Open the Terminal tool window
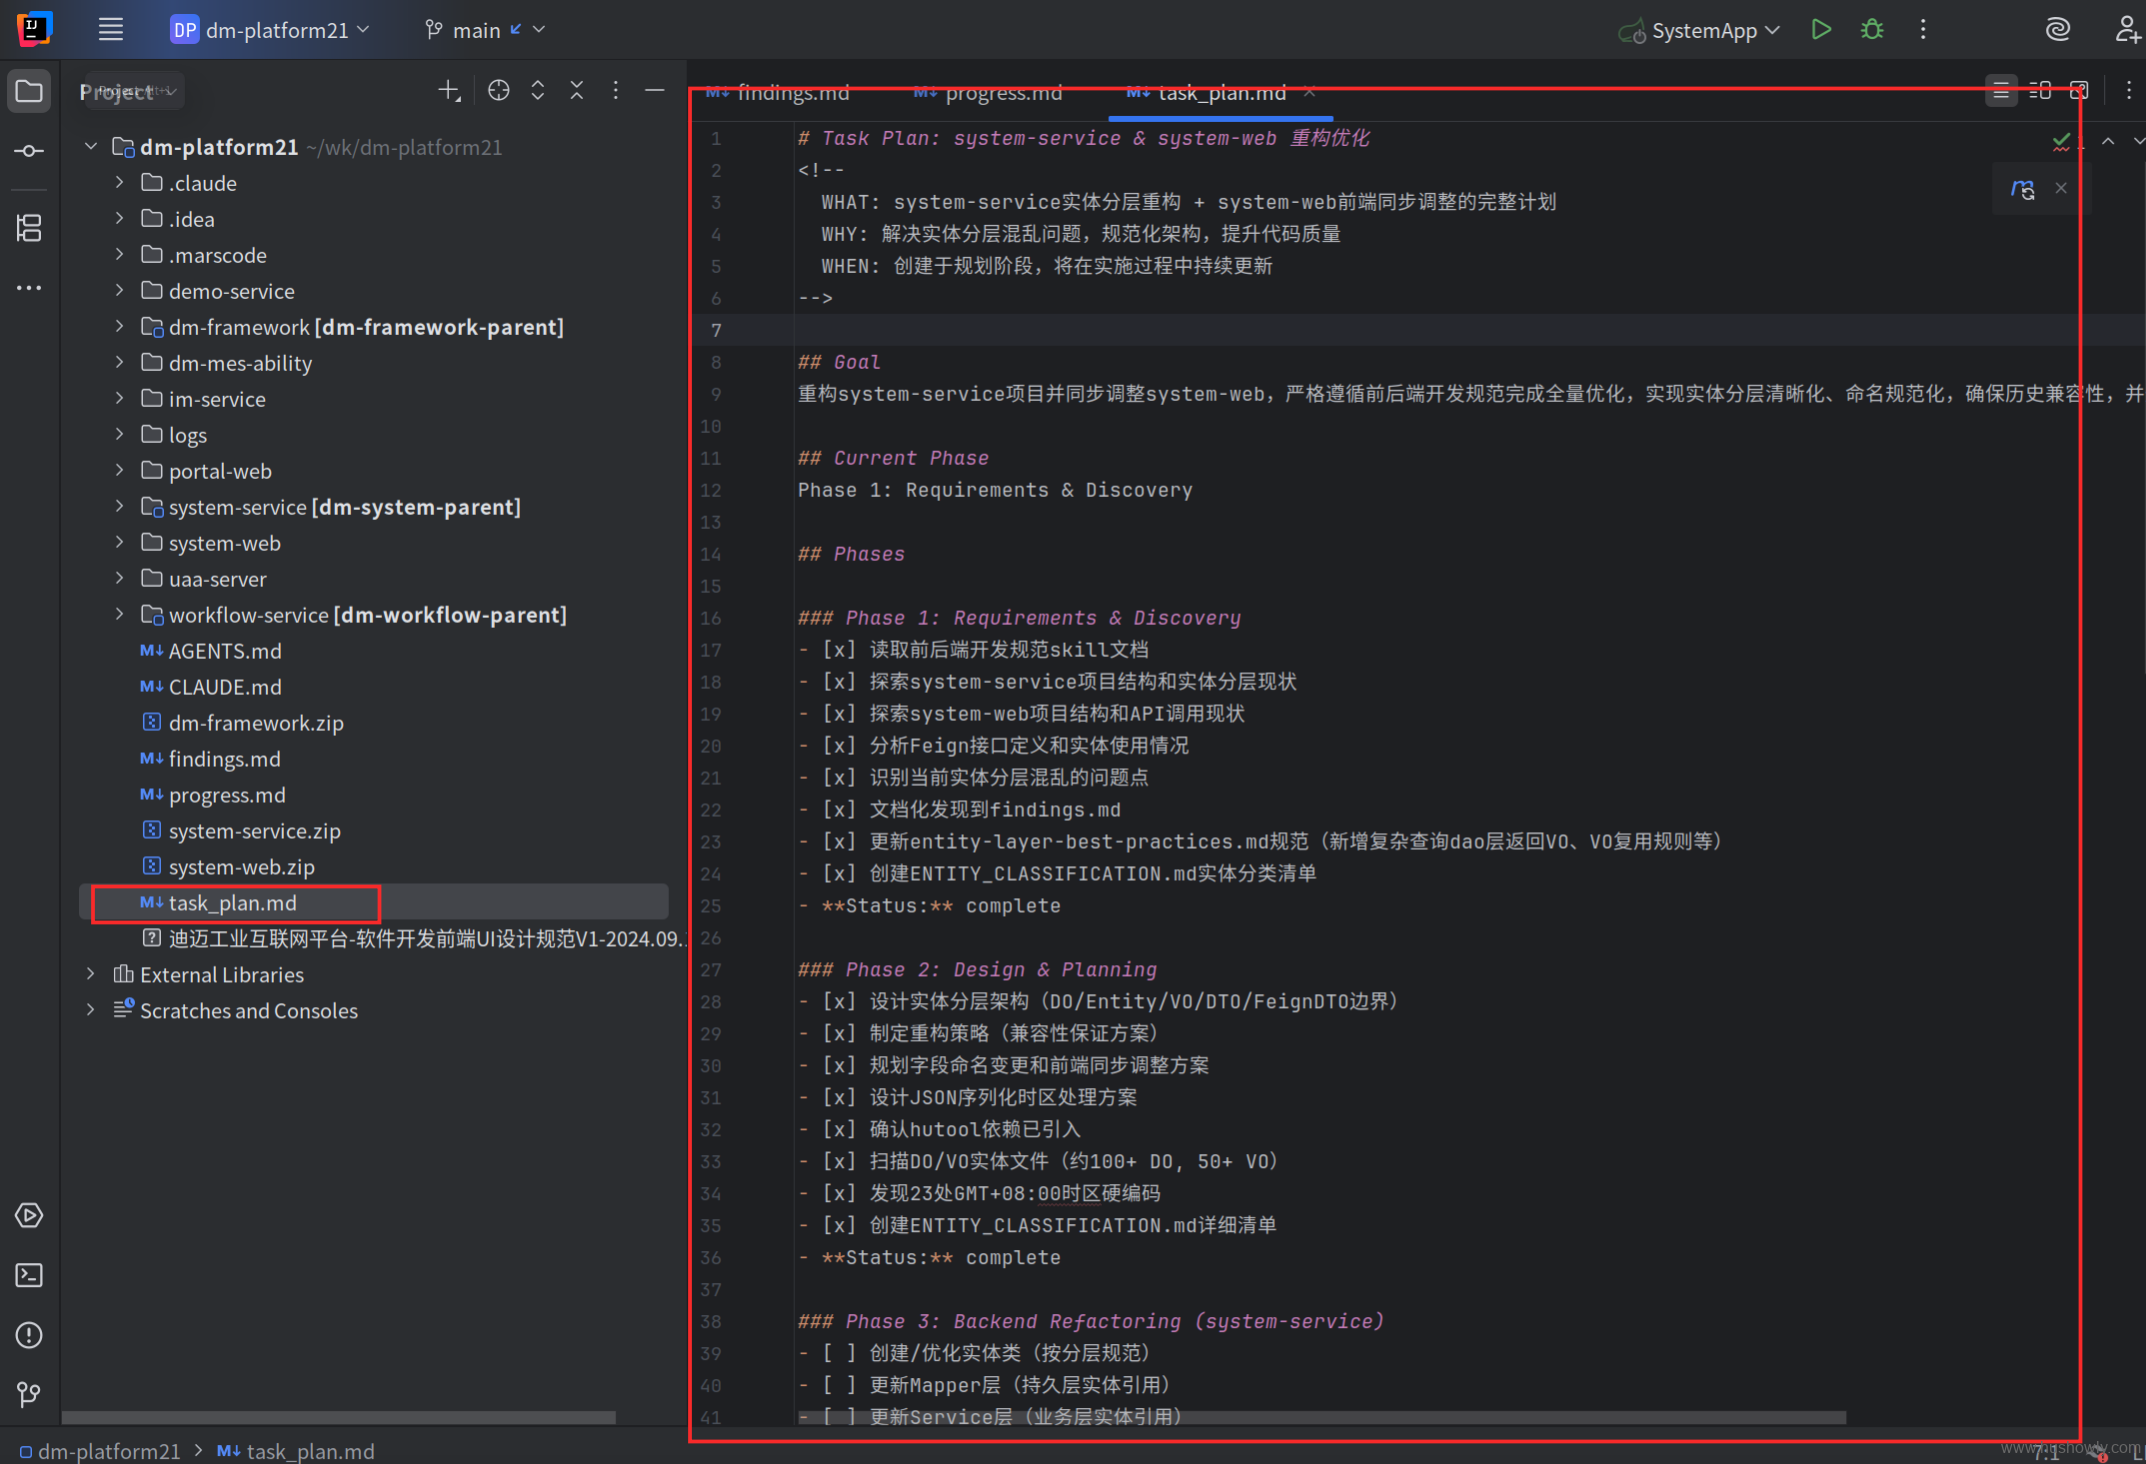Image resolution: width=2146 pixels, height=1464 pixels. (x=29, y=1275)
